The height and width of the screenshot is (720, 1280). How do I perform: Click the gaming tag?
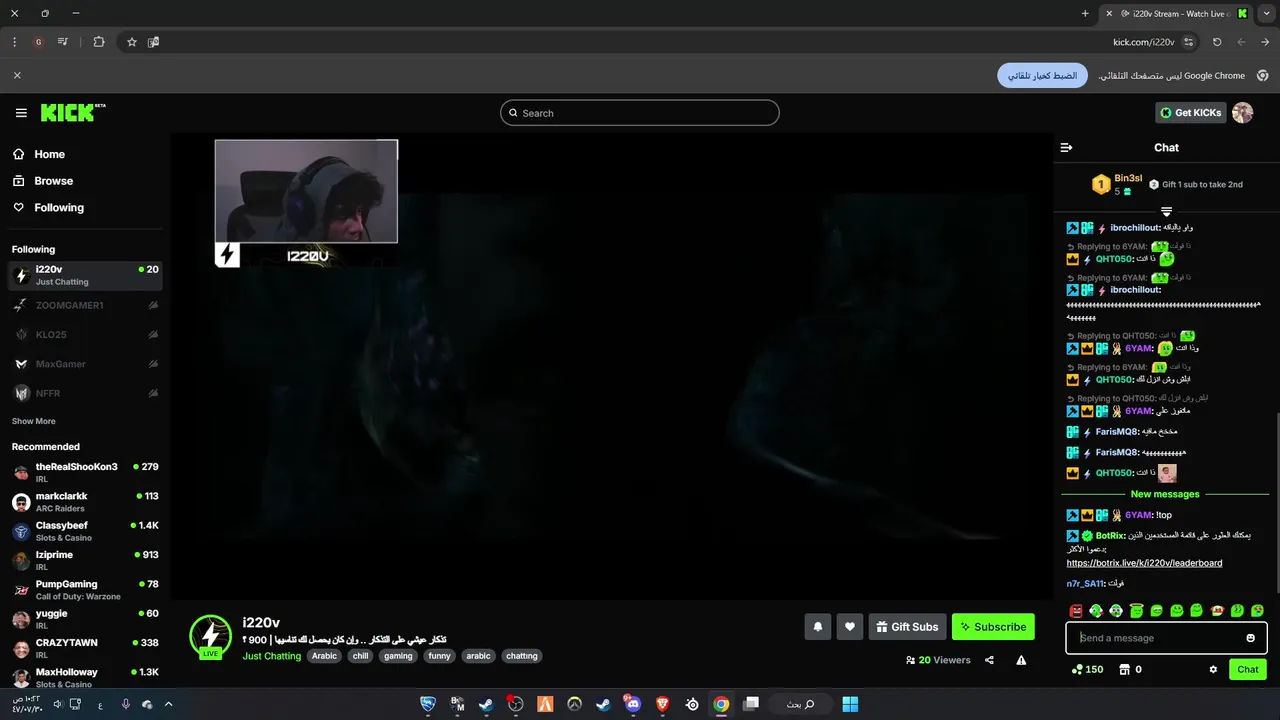pos(398,656)
